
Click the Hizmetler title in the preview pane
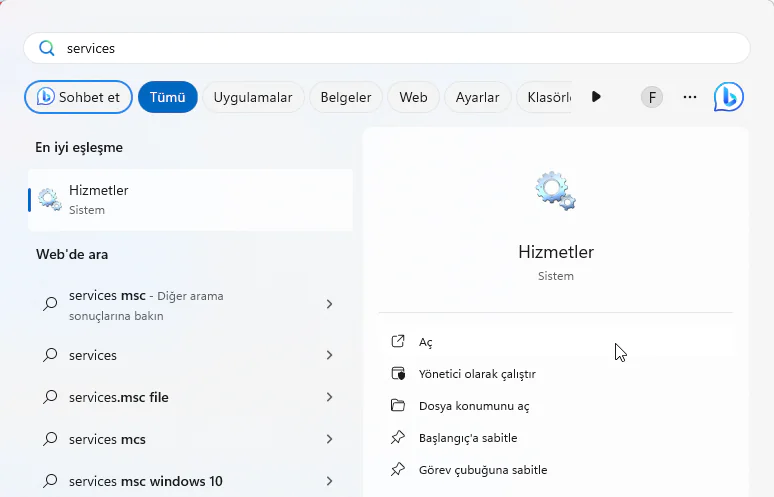coord(556,252)
